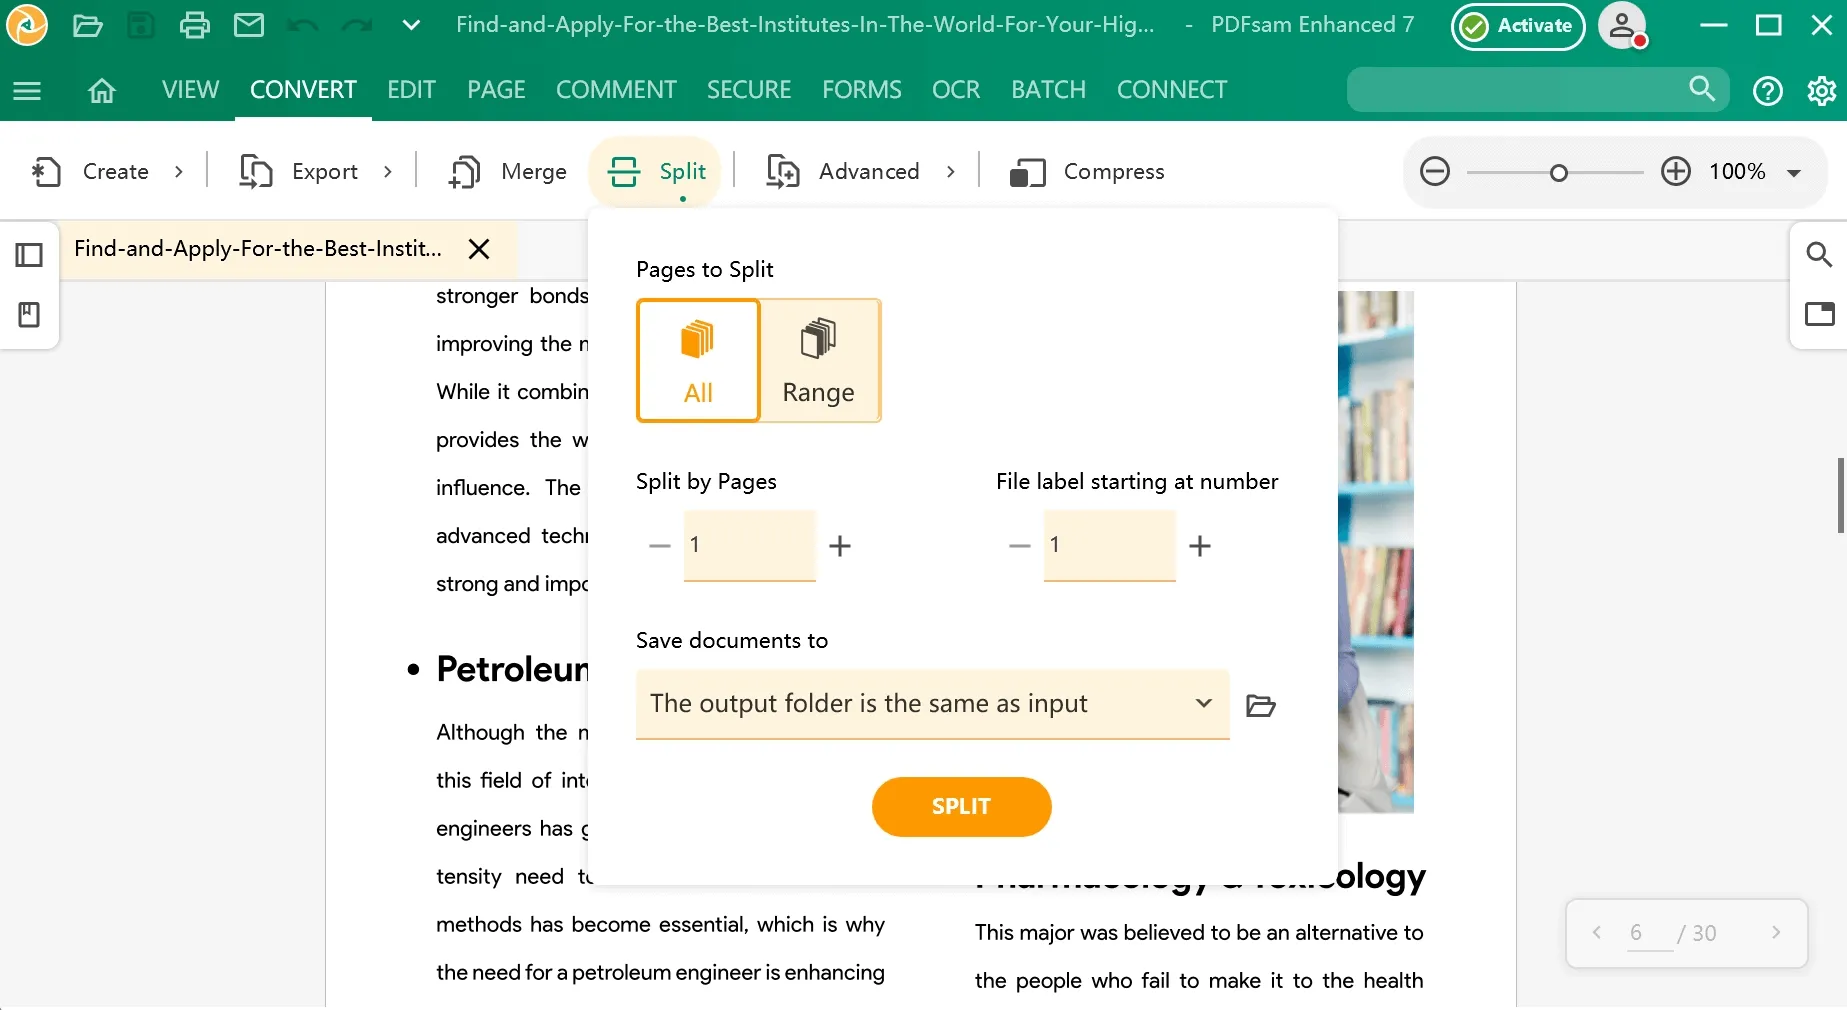Screen dimensions: 1847x1010
Task: Open the bookmarks panel icon
Action: [29, 315]
